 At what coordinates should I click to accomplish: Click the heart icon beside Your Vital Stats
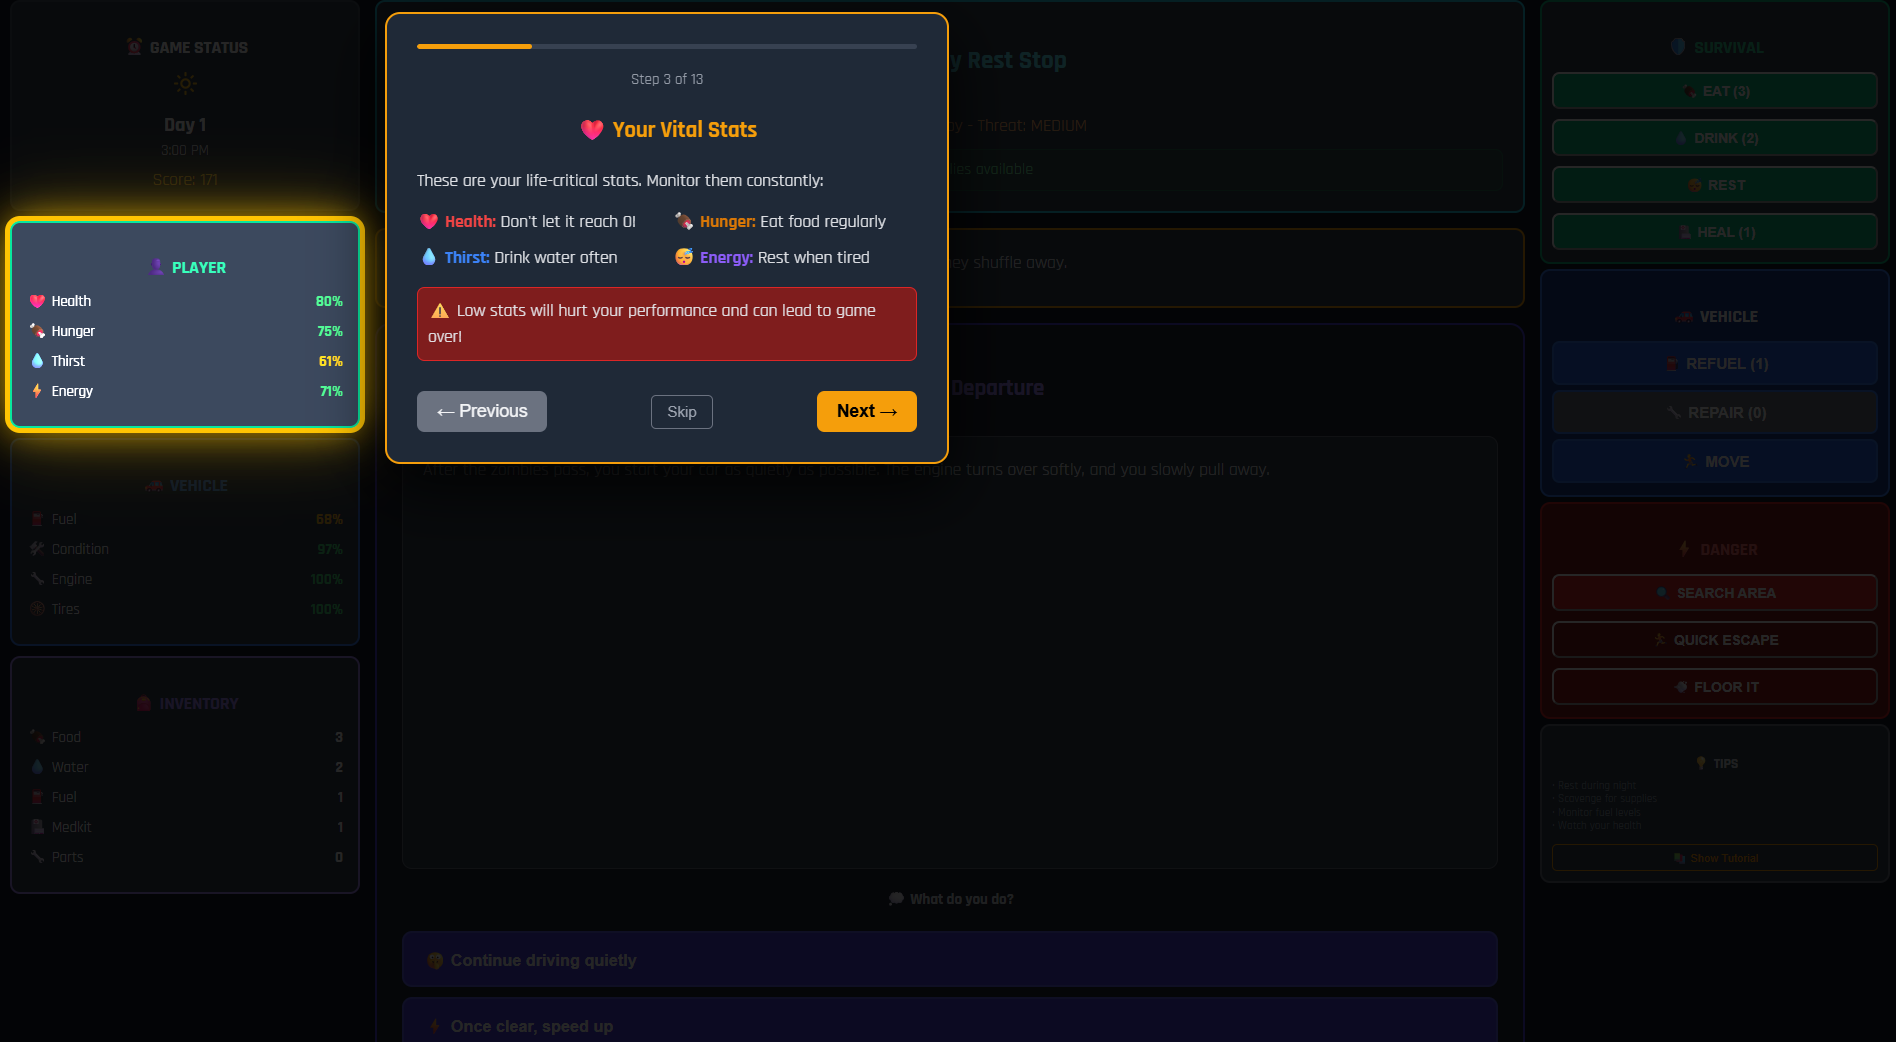coord(592,130)
